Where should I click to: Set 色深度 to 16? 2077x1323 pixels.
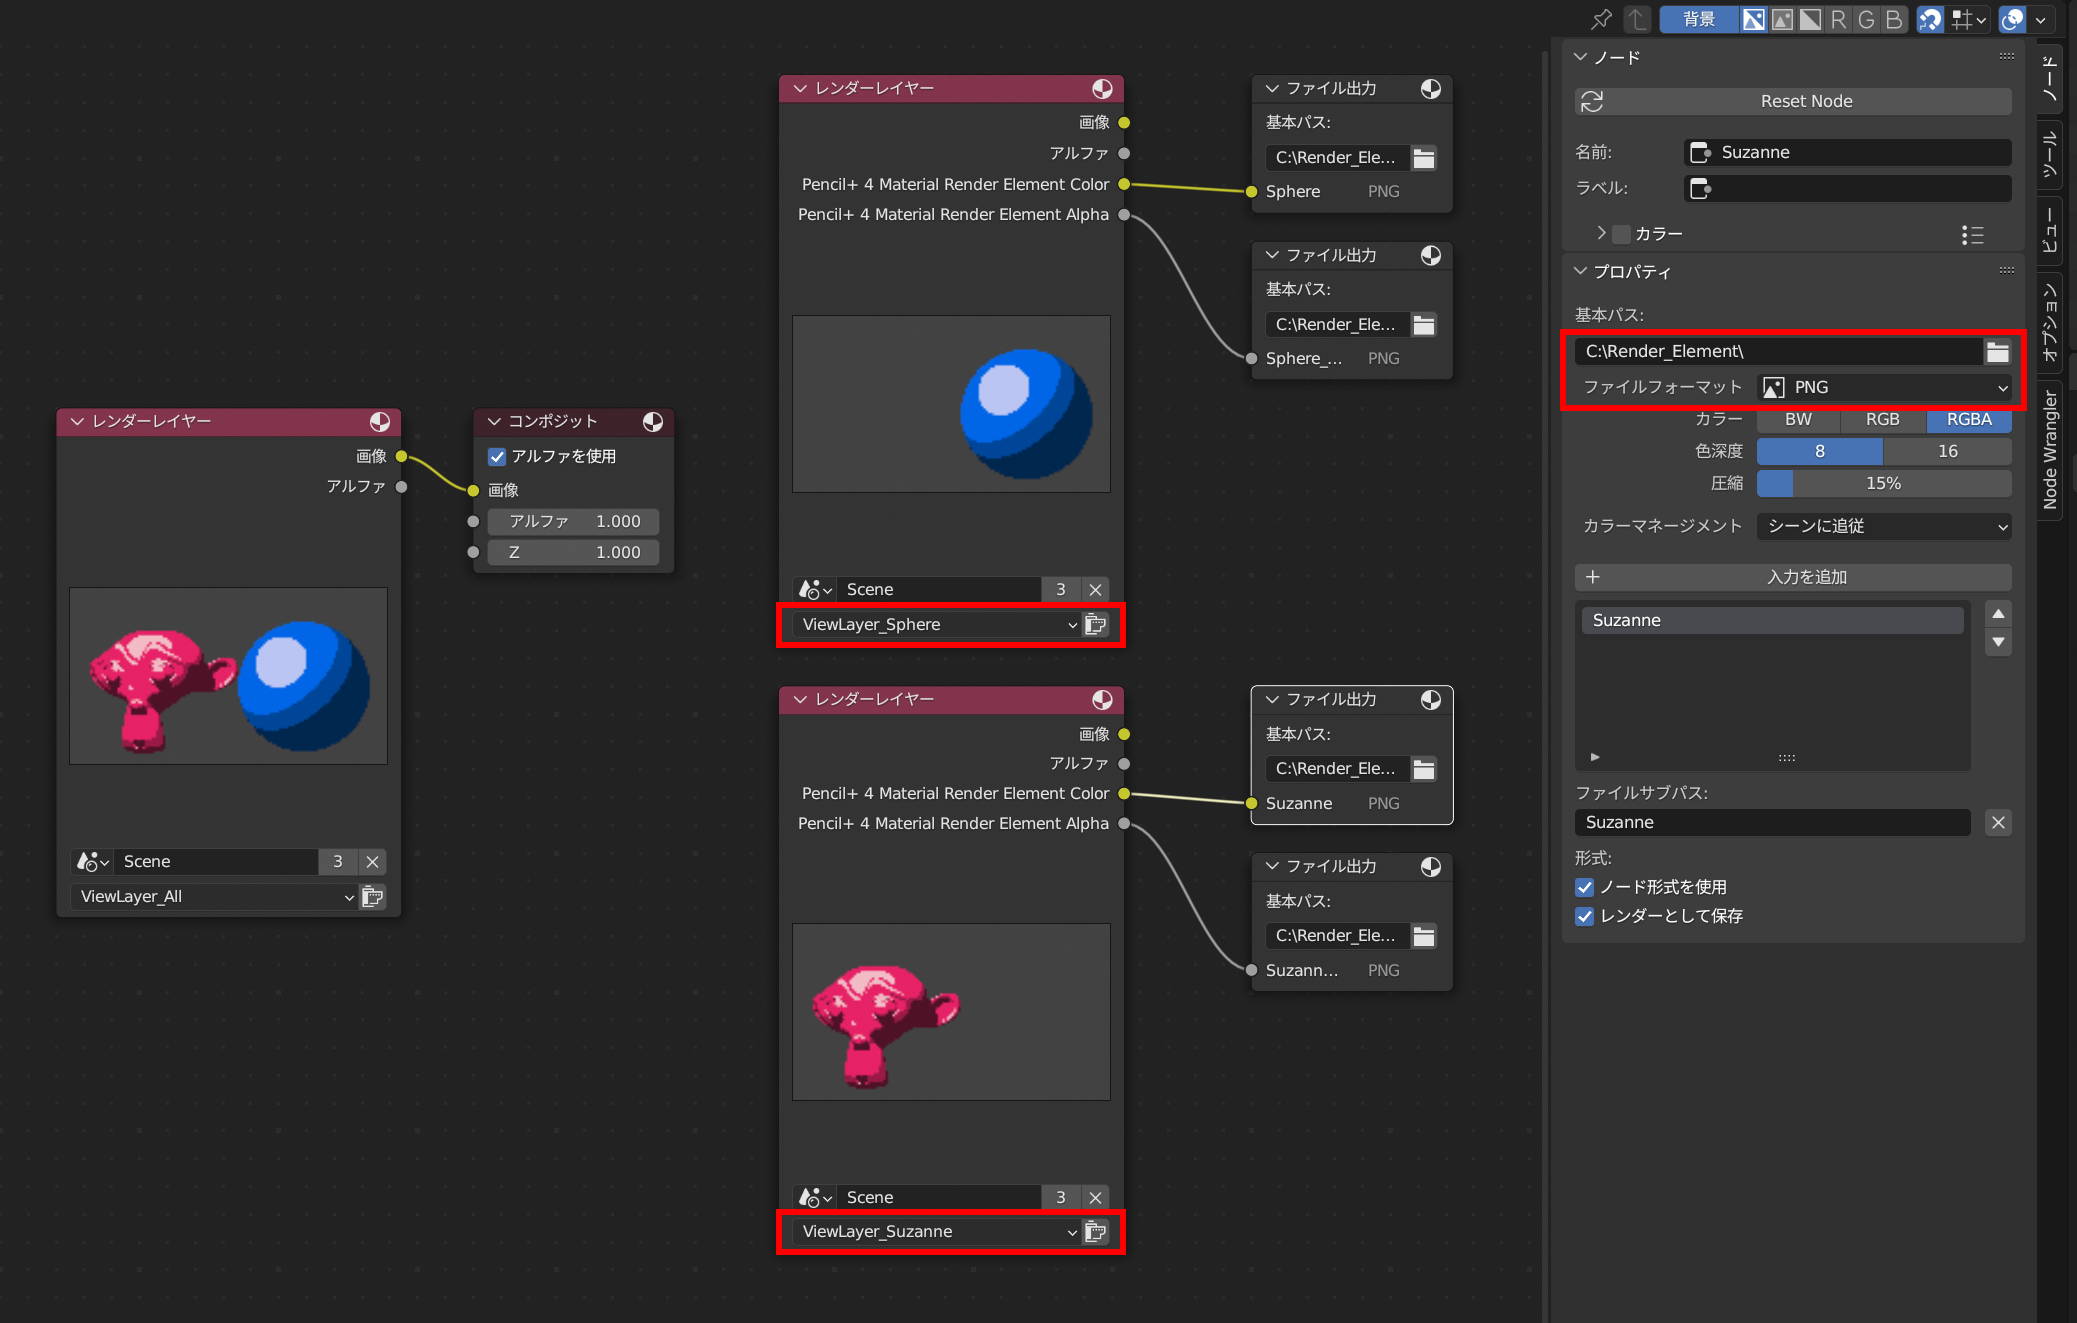pyautogui.click(x=1948, y=451)
